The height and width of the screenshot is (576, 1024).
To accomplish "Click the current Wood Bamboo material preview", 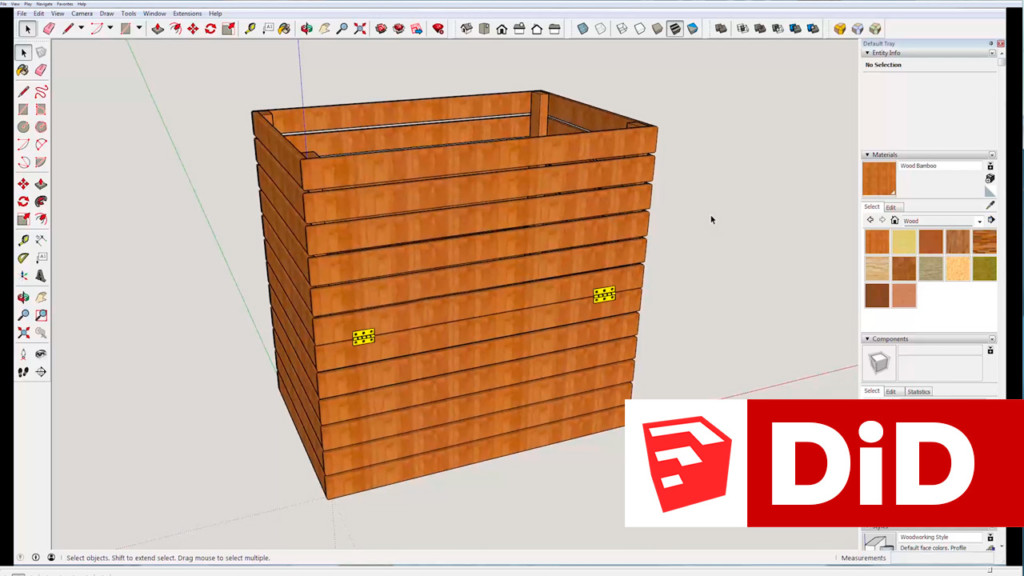I will [879, 179].
